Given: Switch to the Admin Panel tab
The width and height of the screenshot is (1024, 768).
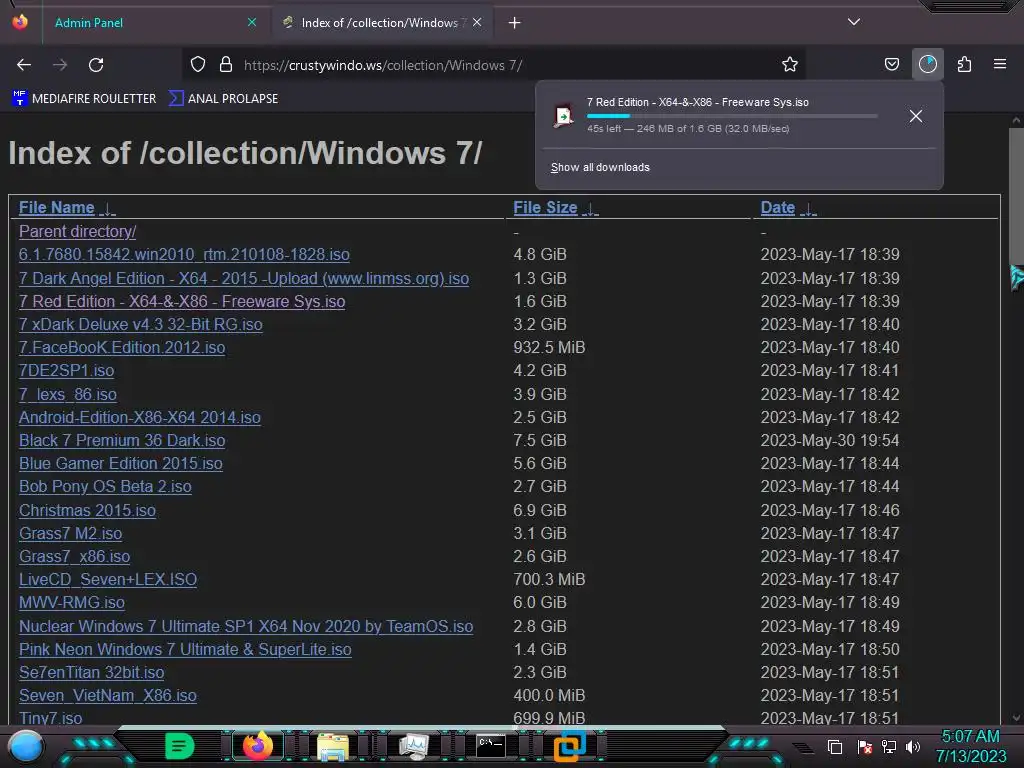Looking at the screenshot, I should pos(89,23).
